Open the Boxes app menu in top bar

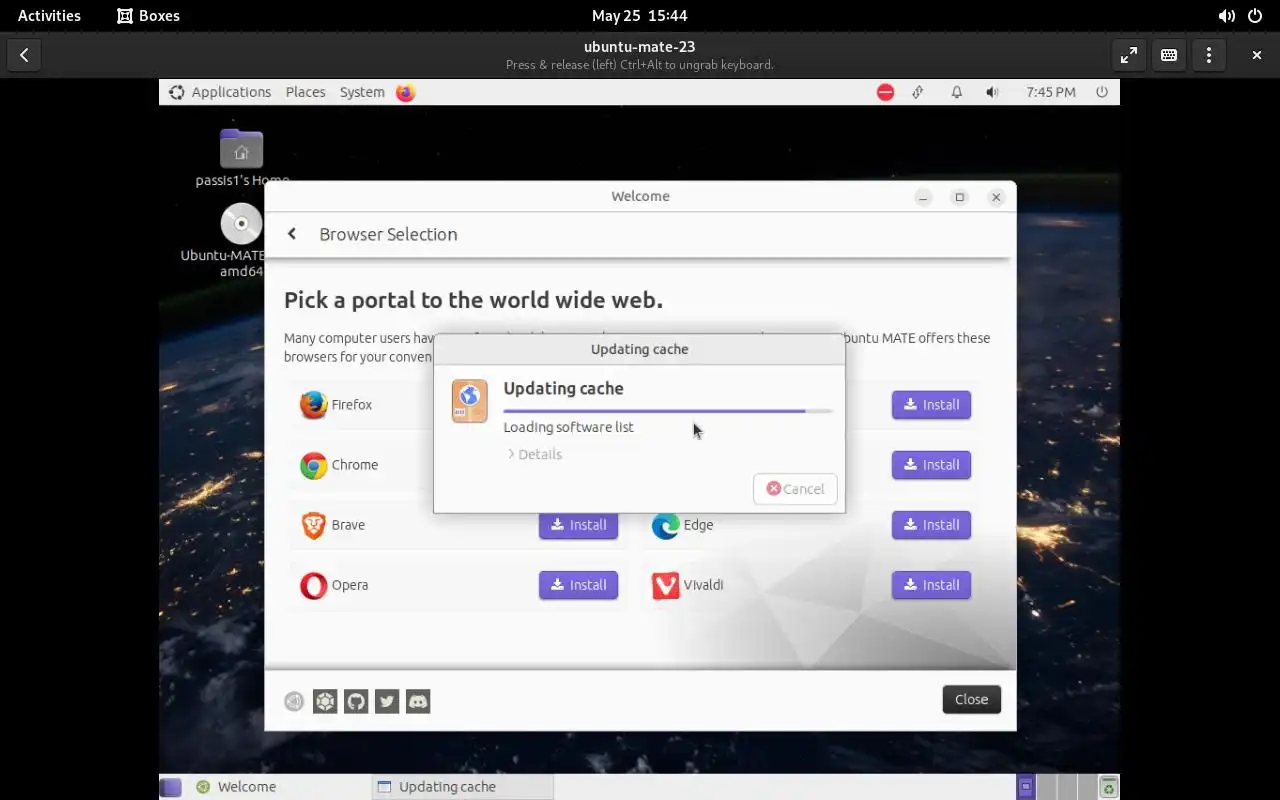tap(149, 16)
